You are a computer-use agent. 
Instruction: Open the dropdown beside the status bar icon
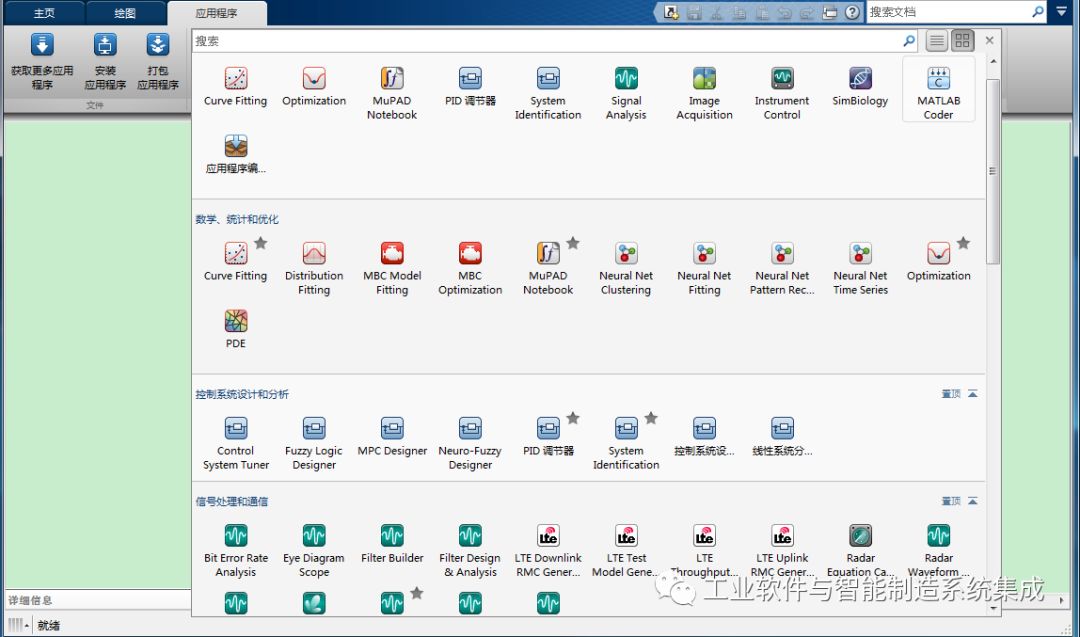[27, 625]
